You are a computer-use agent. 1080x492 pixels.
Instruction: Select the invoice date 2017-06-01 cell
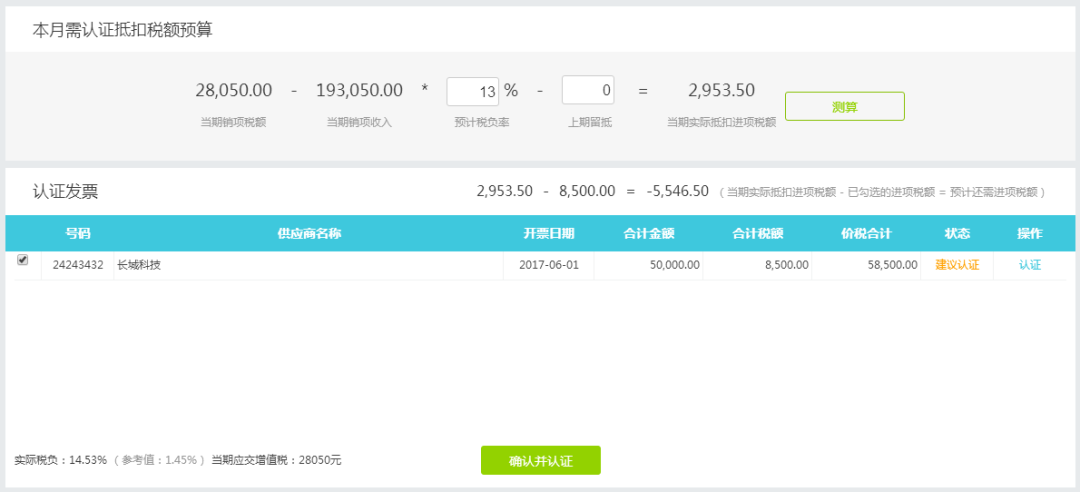pos(549,265)
